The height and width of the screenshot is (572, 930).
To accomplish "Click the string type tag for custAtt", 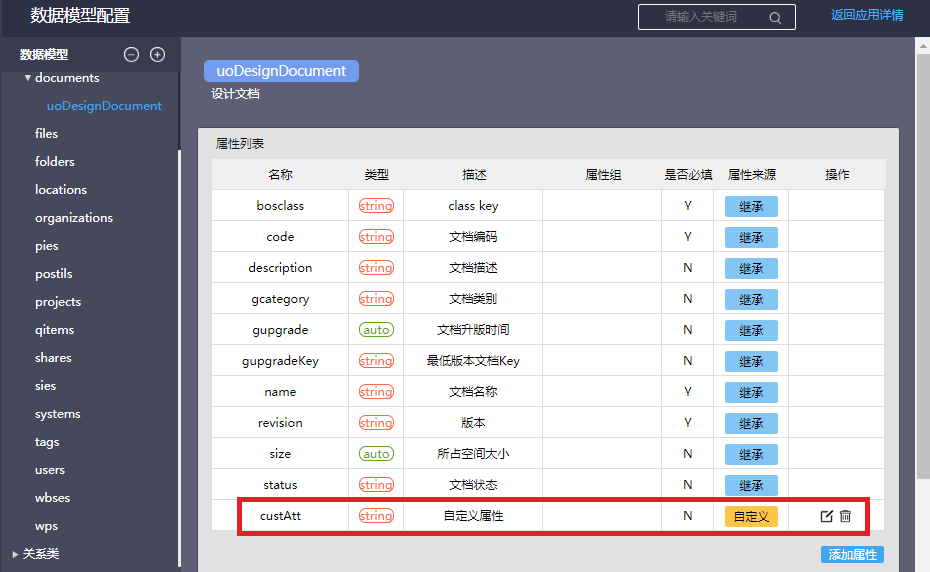I will click(376, 516).
